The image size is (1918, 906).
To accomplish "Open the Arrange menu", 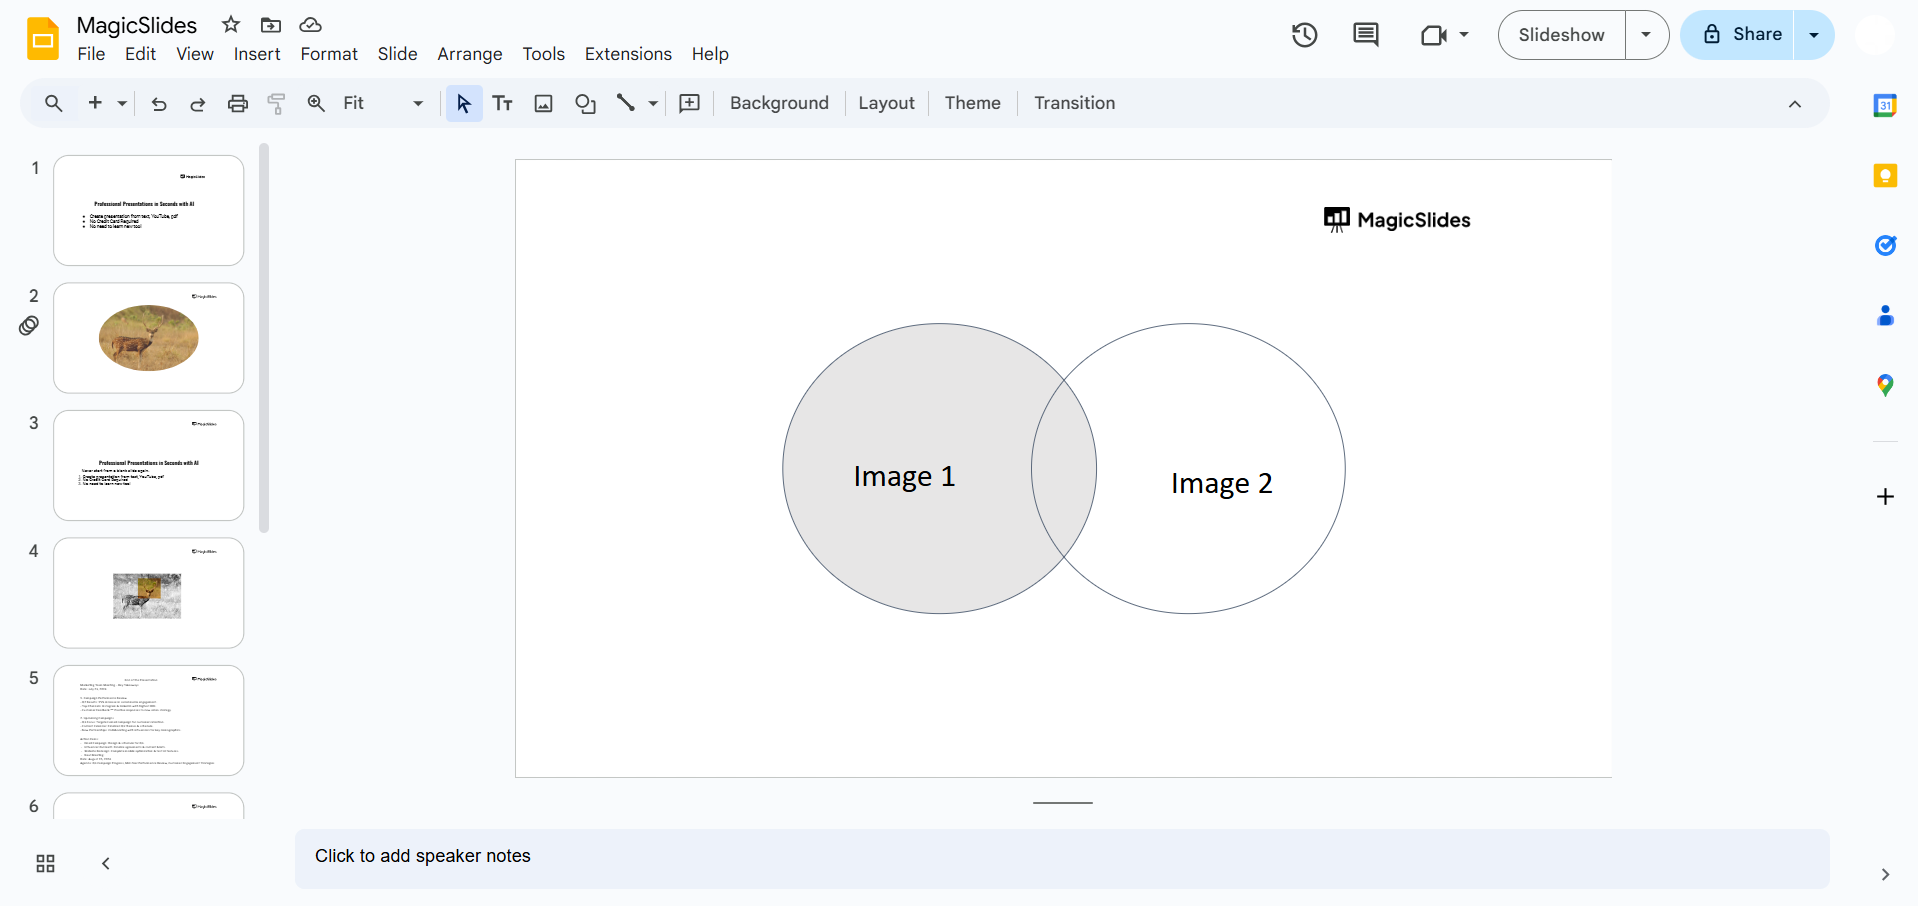I will (x=469, y=54).
